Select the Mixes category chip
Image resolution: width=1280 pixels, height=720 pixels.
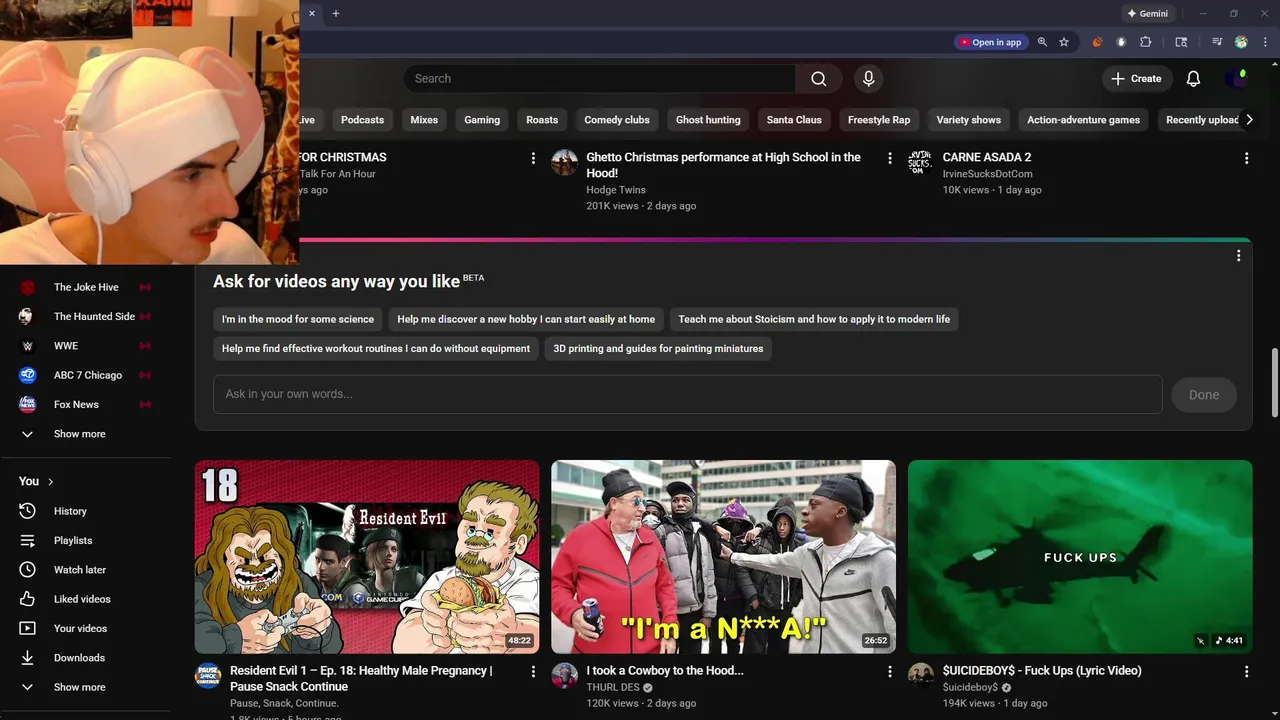424,120
